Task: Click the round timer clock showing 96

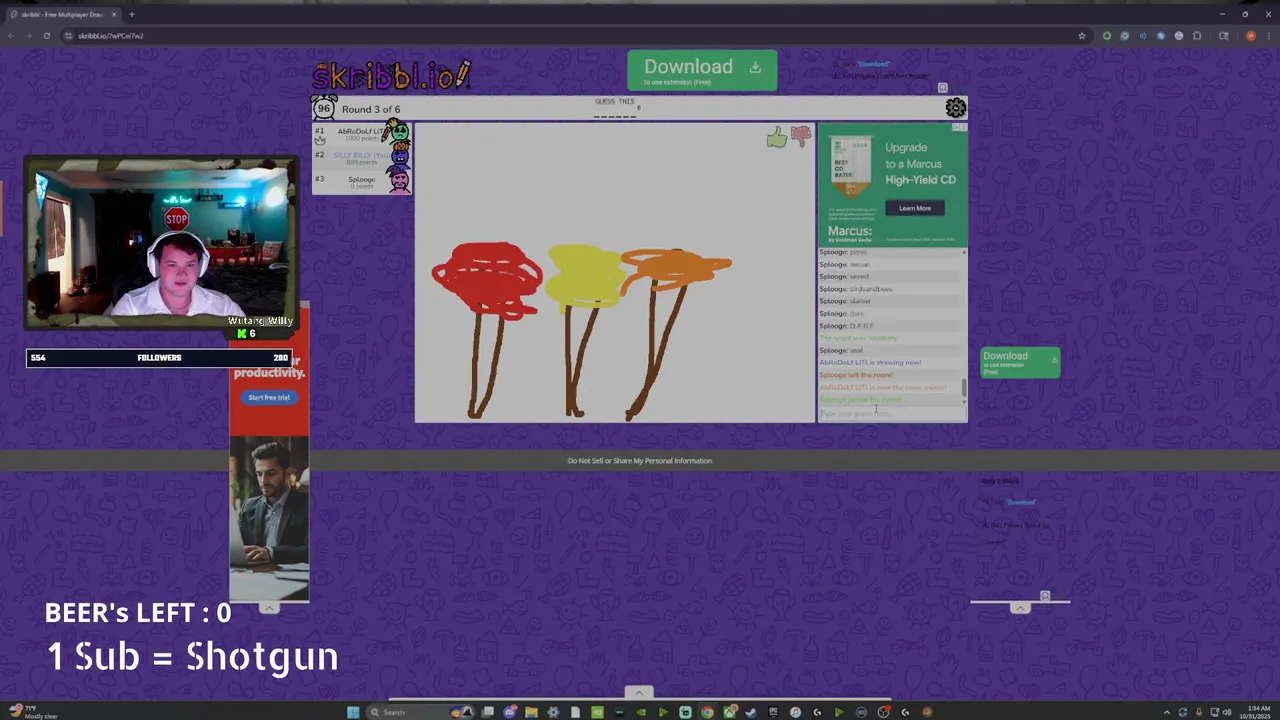Action: [x=323, y=108]
